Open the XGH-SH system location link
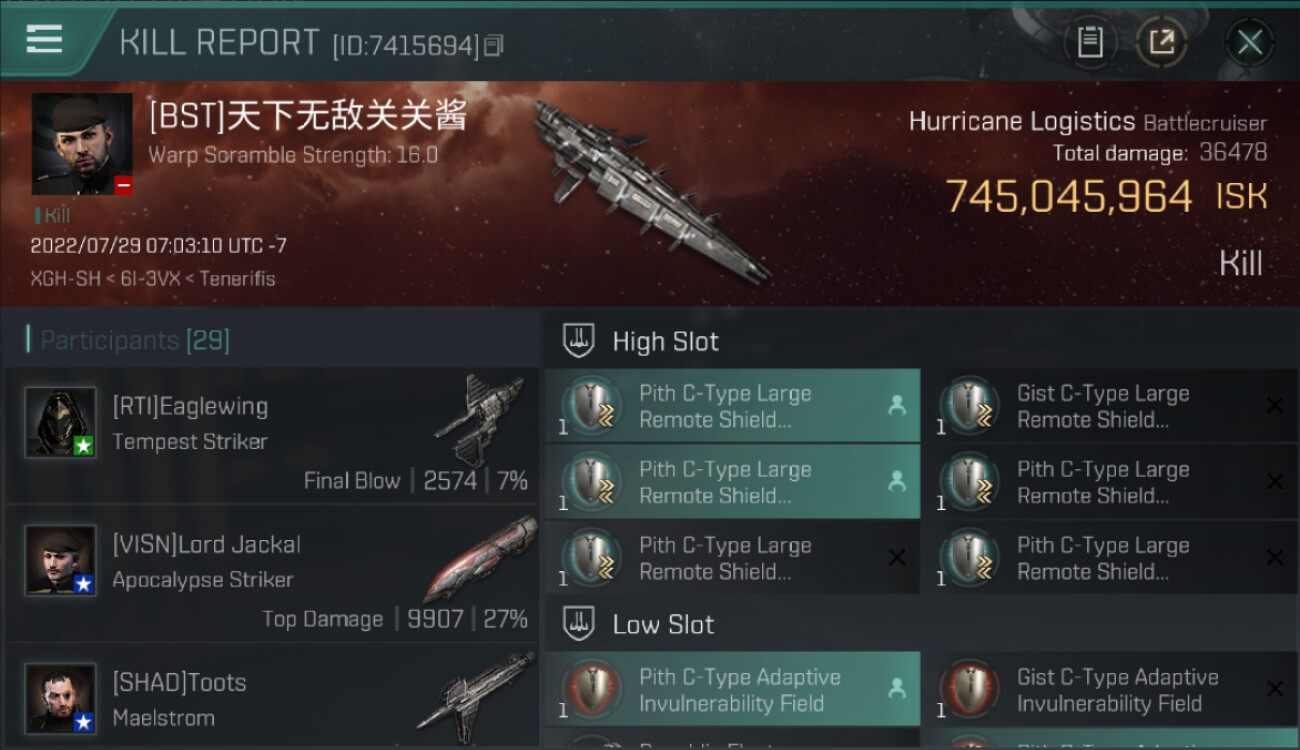 65,278
